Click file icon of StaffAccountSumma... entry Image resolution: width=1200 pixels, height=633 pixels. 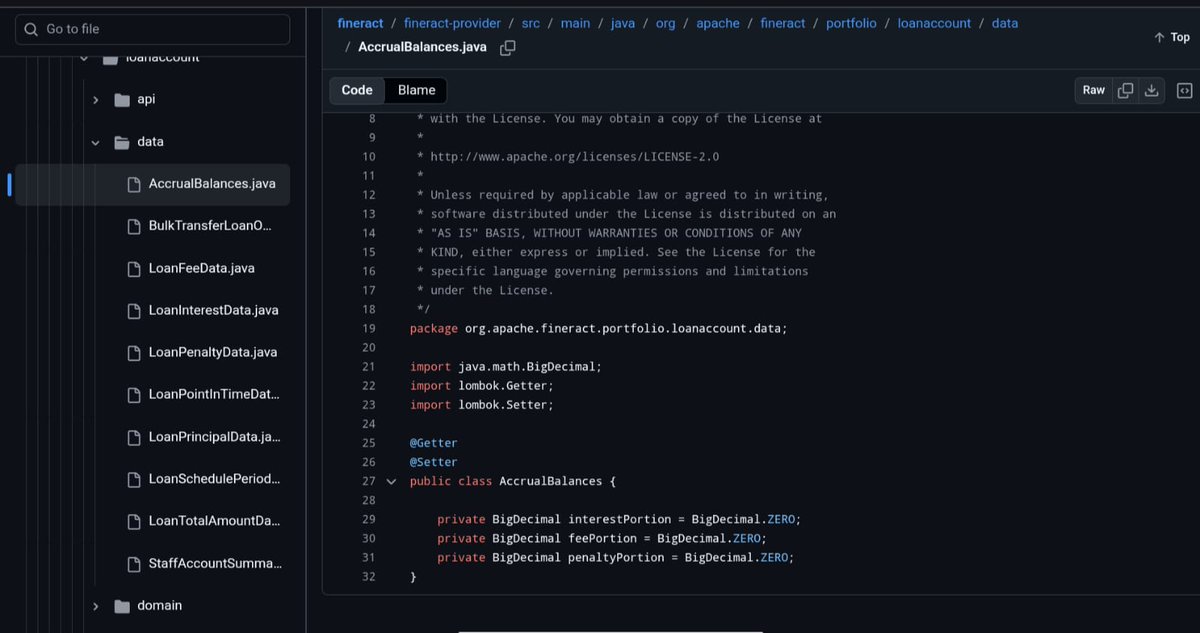pos(134,564)
